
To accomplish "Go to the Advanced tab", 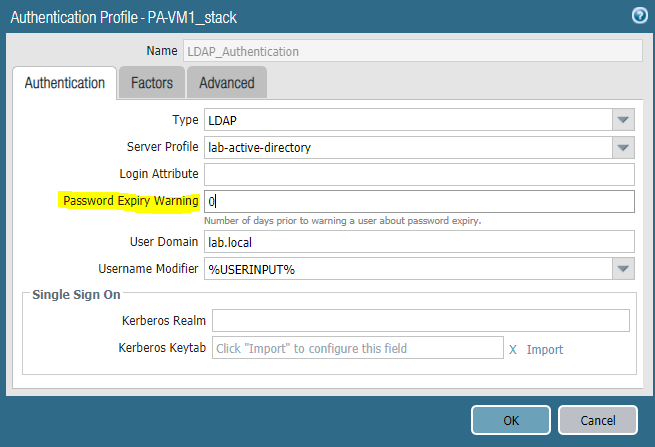I will [x=227, y=83].
